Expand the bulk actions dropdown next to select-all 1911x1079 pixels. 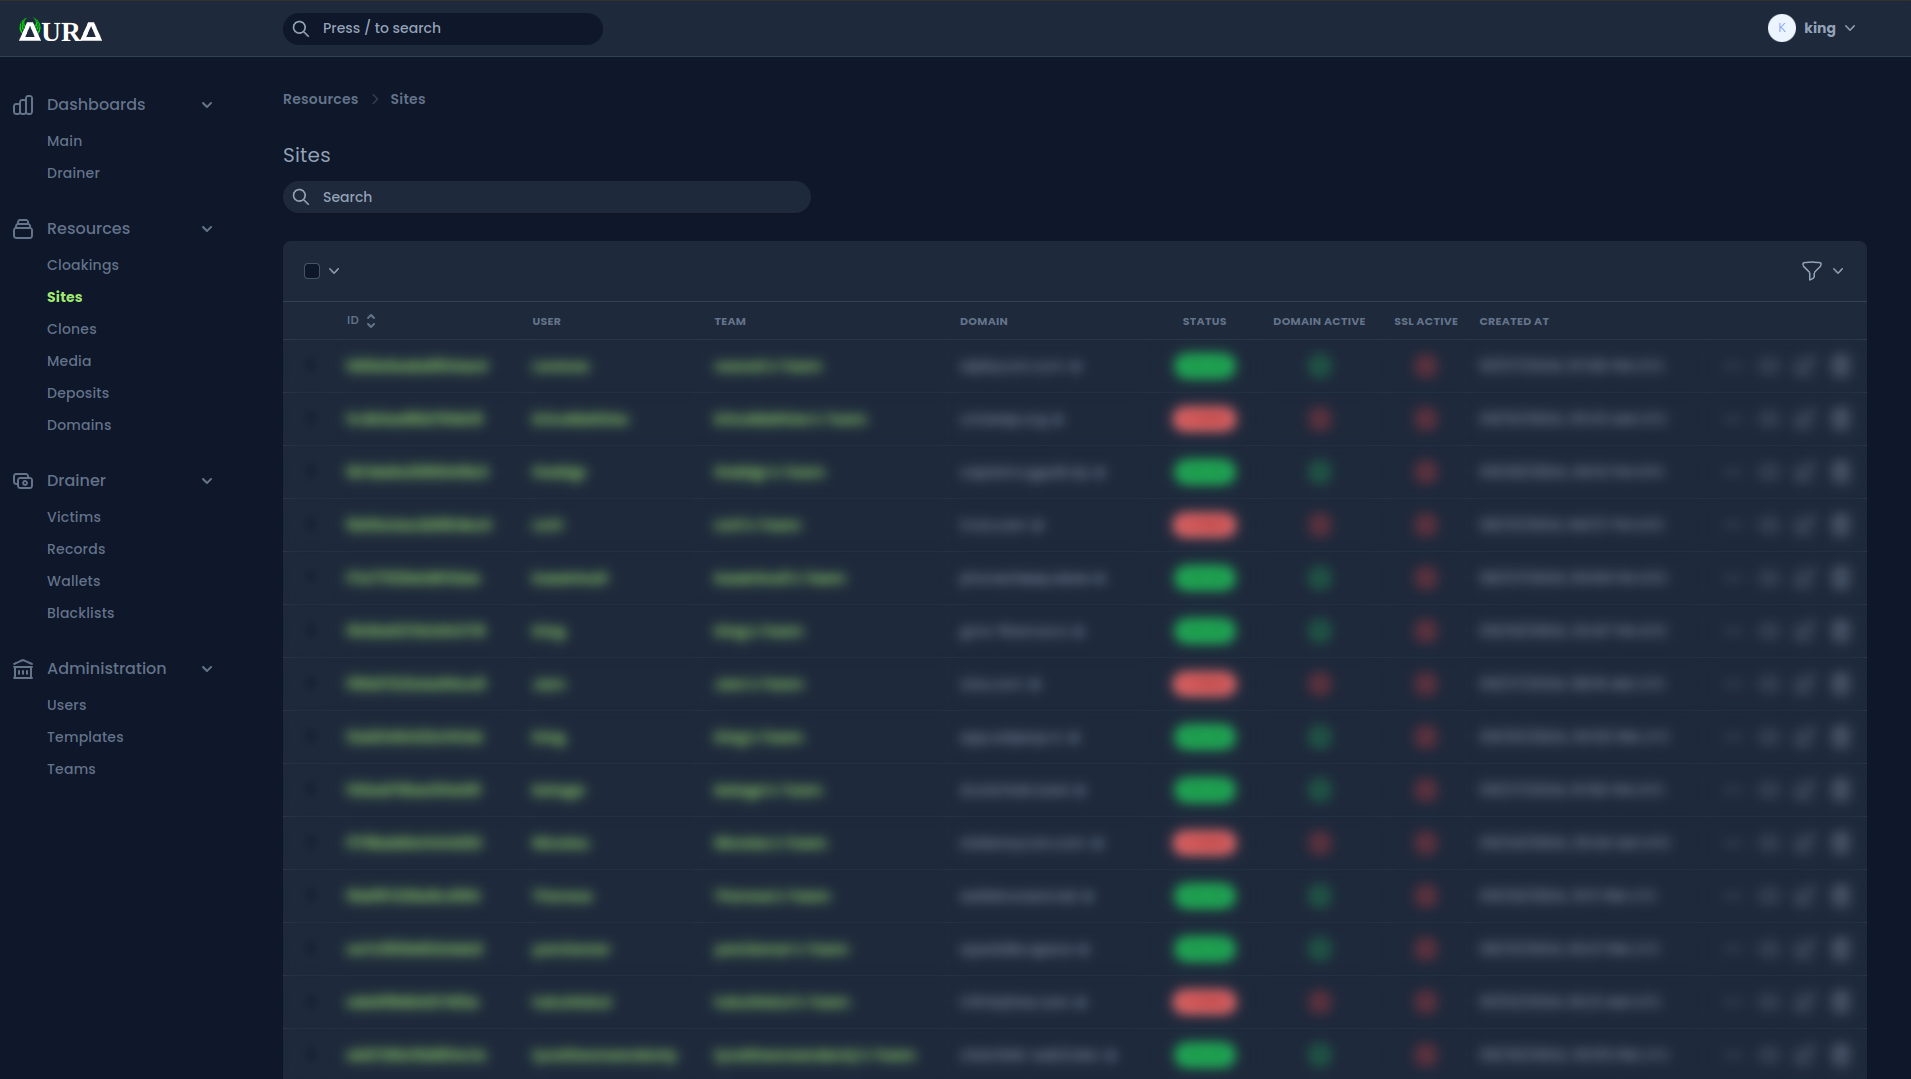click(x=334, y=270)
